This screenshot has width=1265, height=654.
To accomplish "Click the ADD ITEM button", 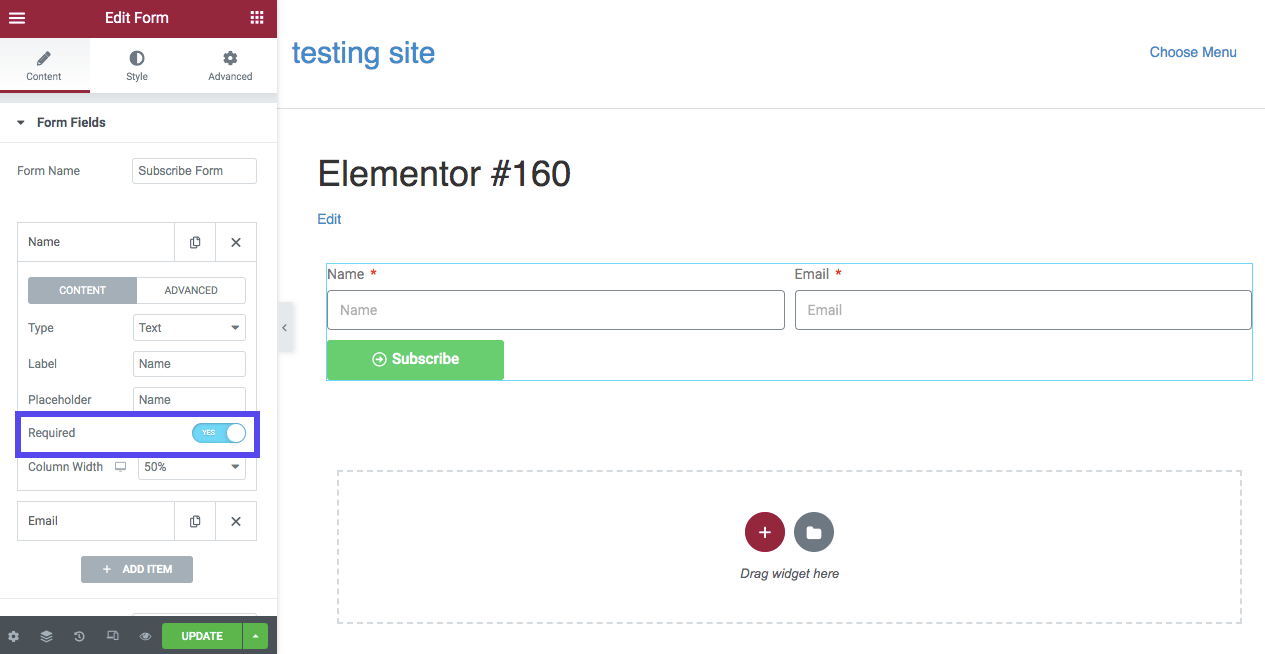I will pyautogui.click(x=137, y=569).
